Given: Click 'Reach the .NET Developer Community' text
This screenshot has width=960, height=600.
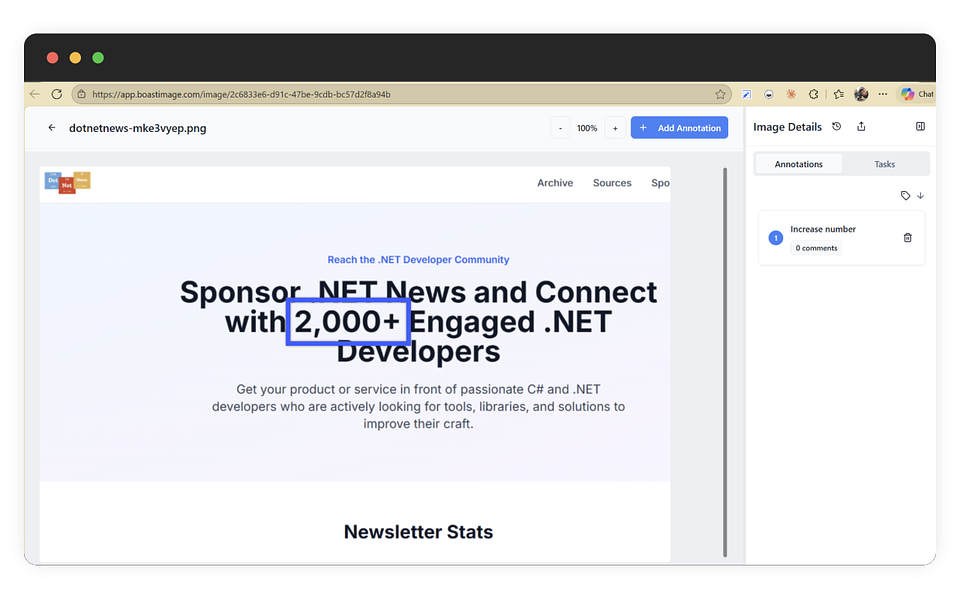Looking at the screenshot, I should [x=418, y=260].
